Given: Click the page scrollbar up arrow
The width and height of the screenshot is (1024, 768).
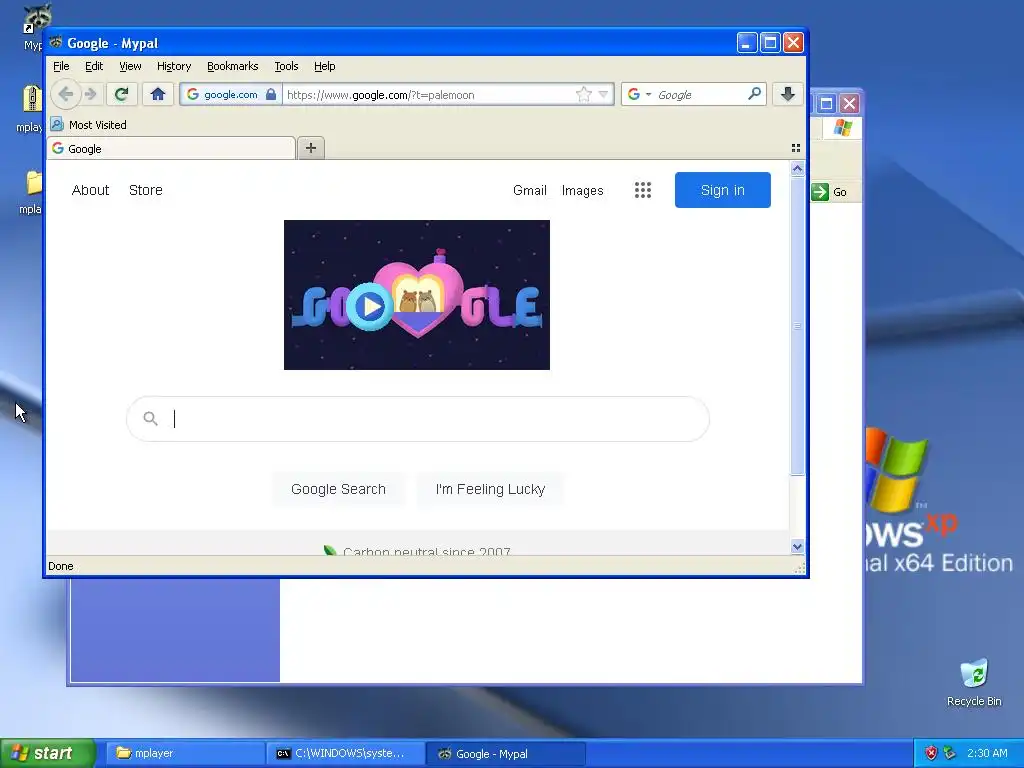Looking at the screenshot, I should (797, 168).
